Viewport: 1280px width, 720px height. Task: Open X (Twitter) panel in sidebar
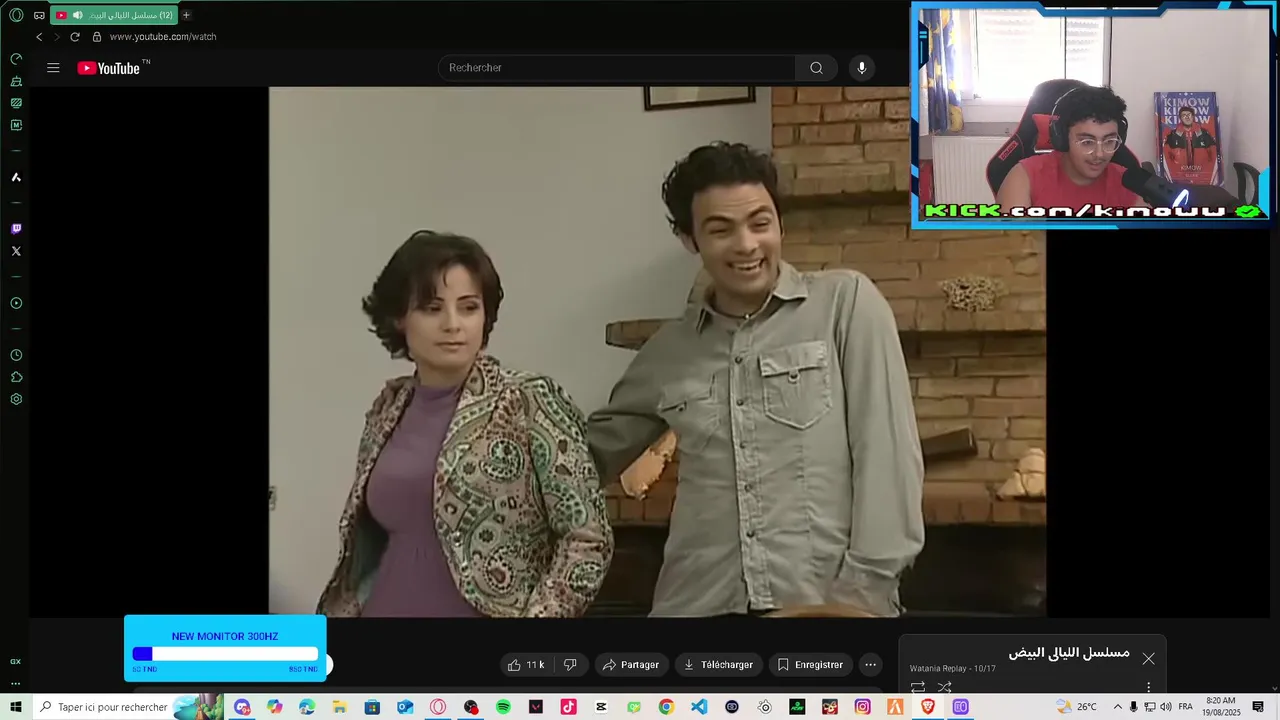tap(16, 251)
